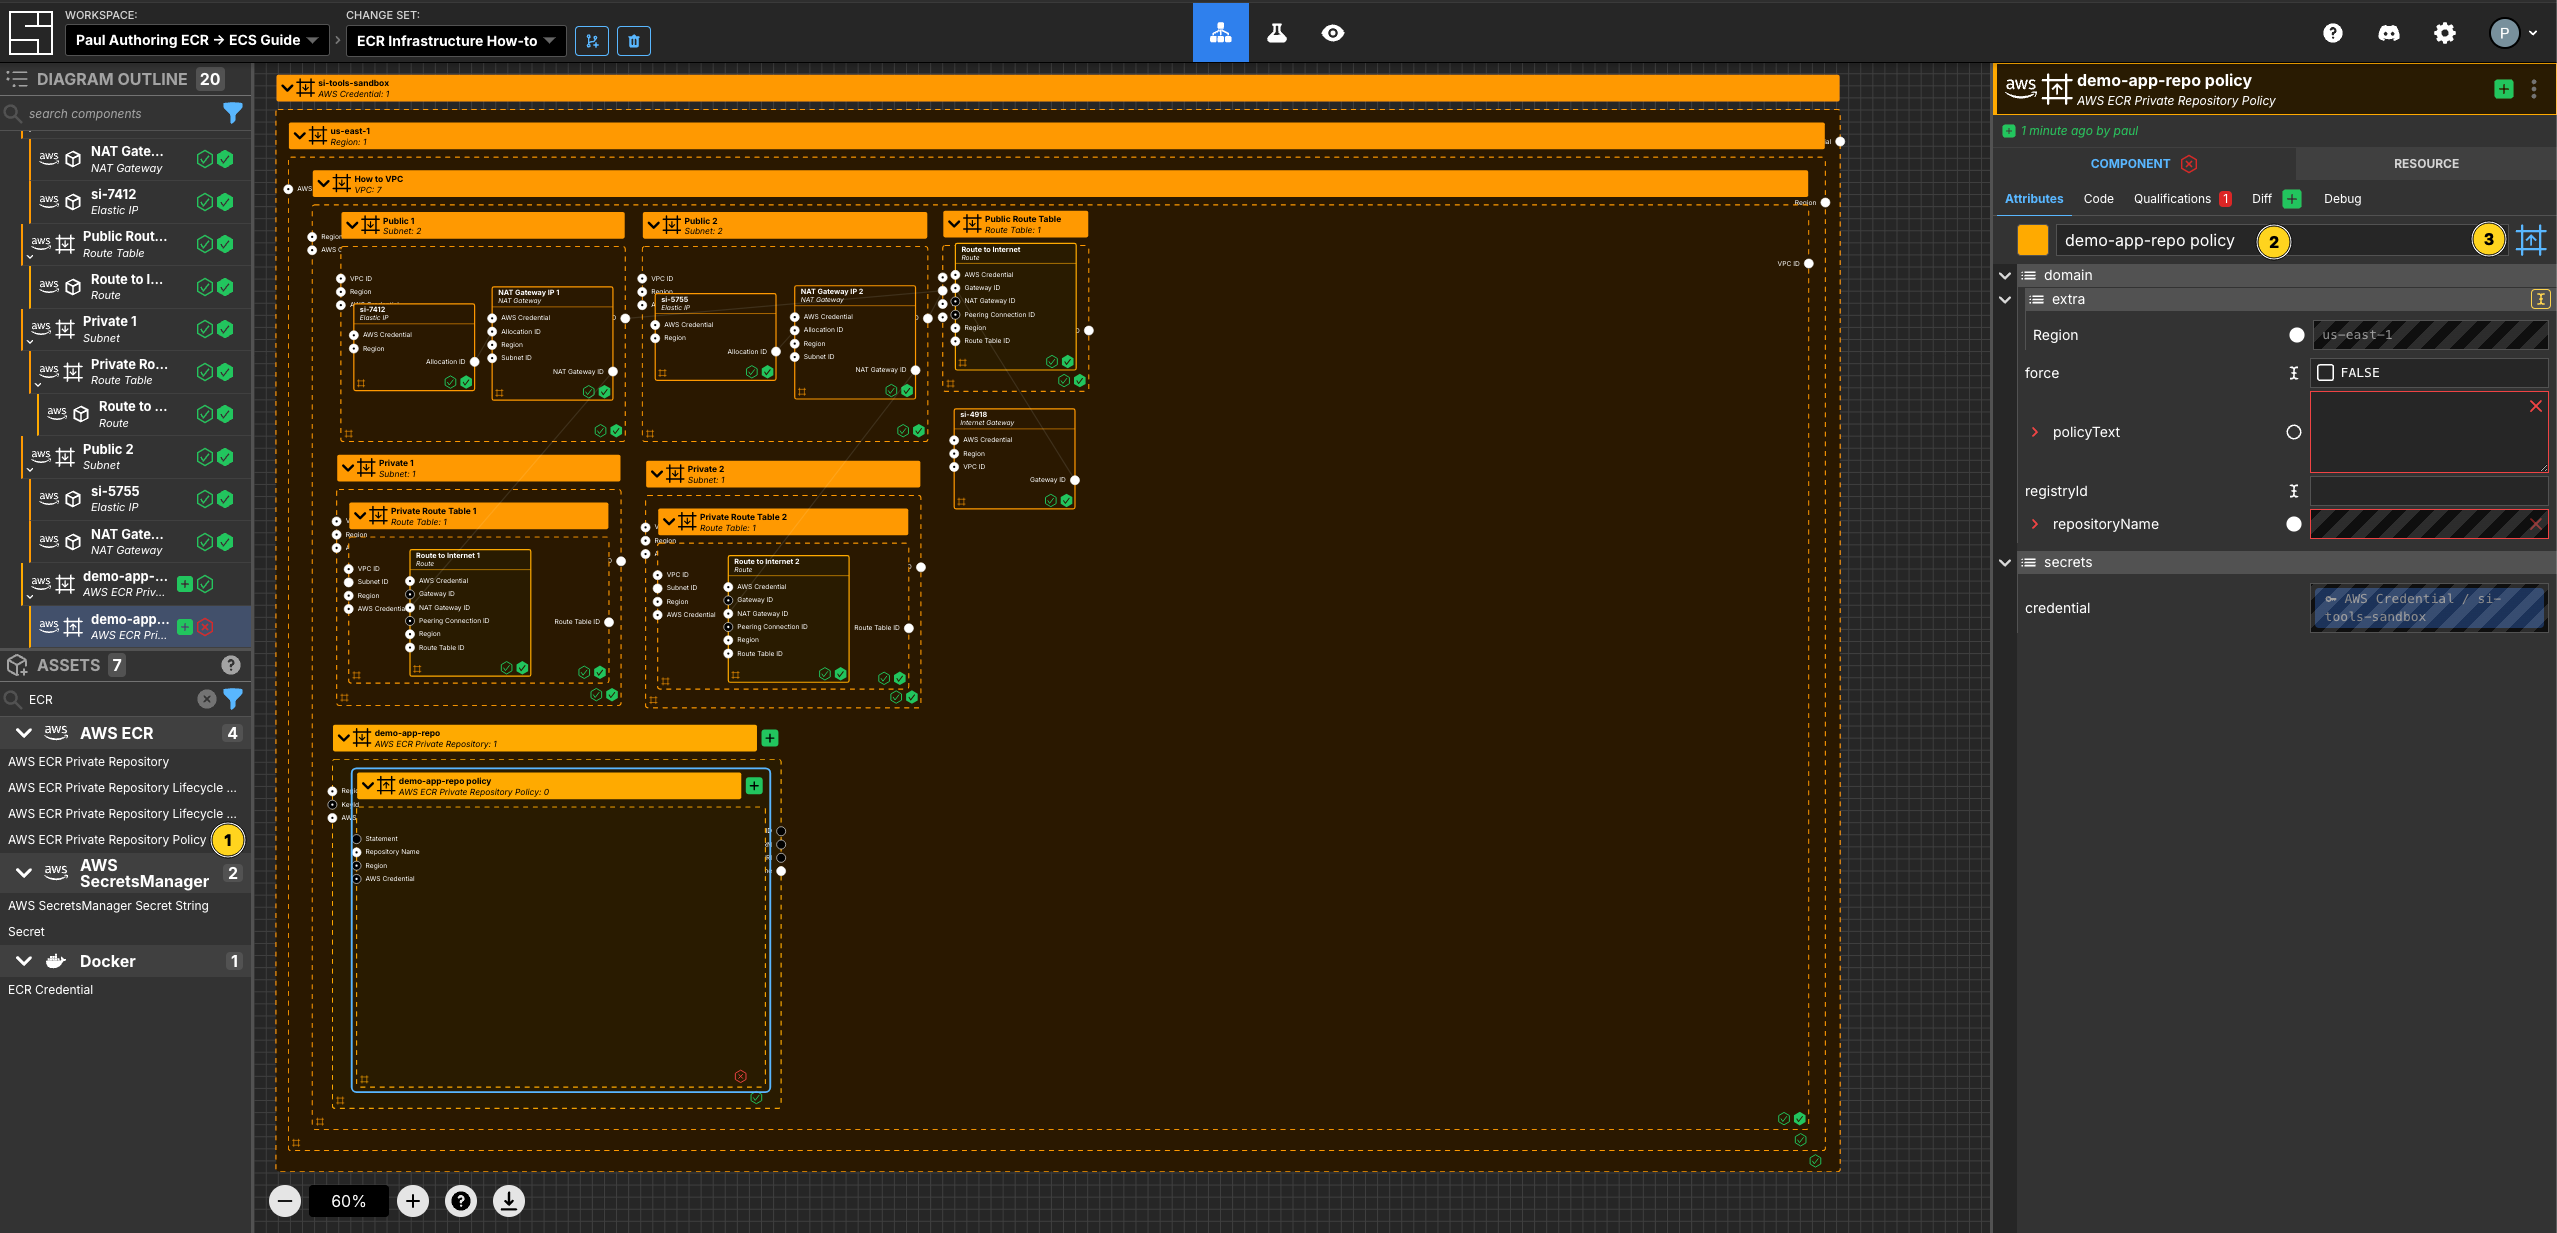Select AWS SecretsManager Secret String asset
The height and width of the screenshot is (1233, 2557).
click(108, 906)
